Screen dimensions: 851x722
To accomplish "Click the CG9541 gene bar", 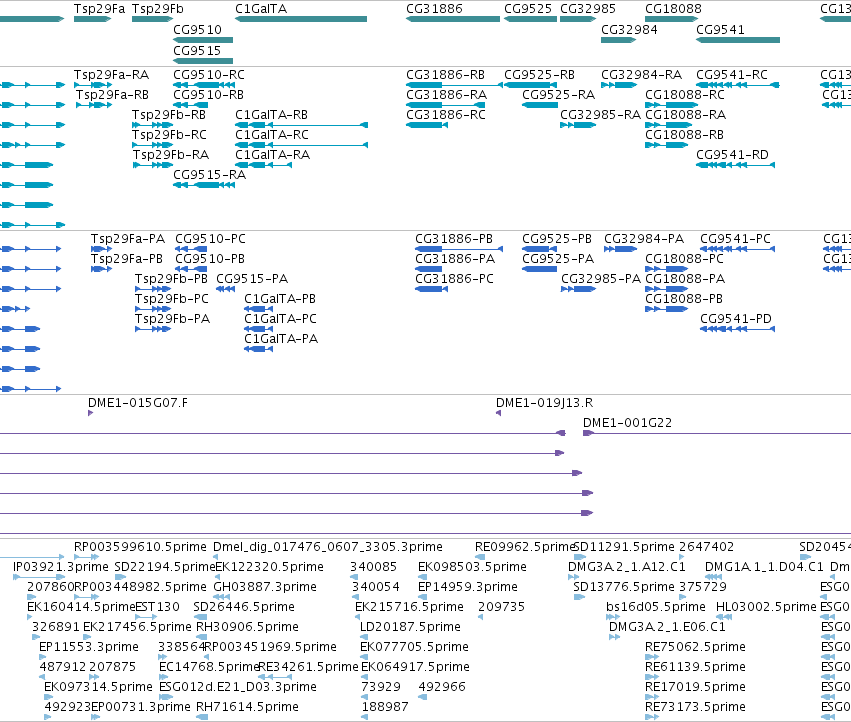I will pyautogui.click(x=738, y=40).
